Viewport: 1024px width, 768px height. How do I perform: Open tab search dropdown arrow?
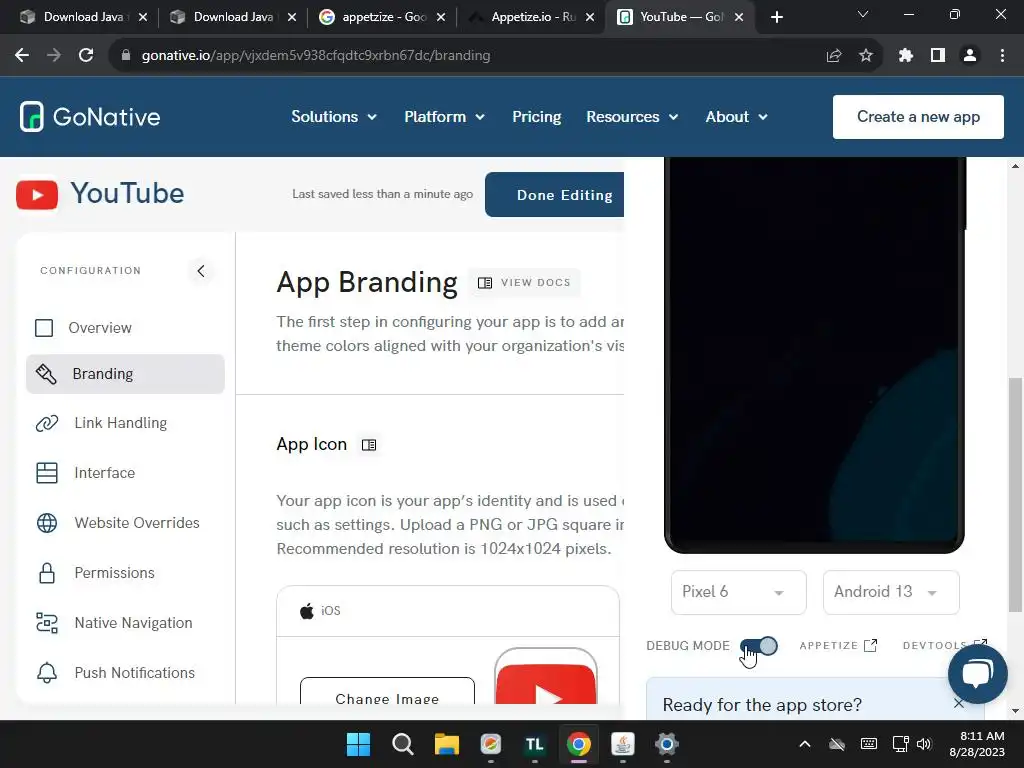863,14
